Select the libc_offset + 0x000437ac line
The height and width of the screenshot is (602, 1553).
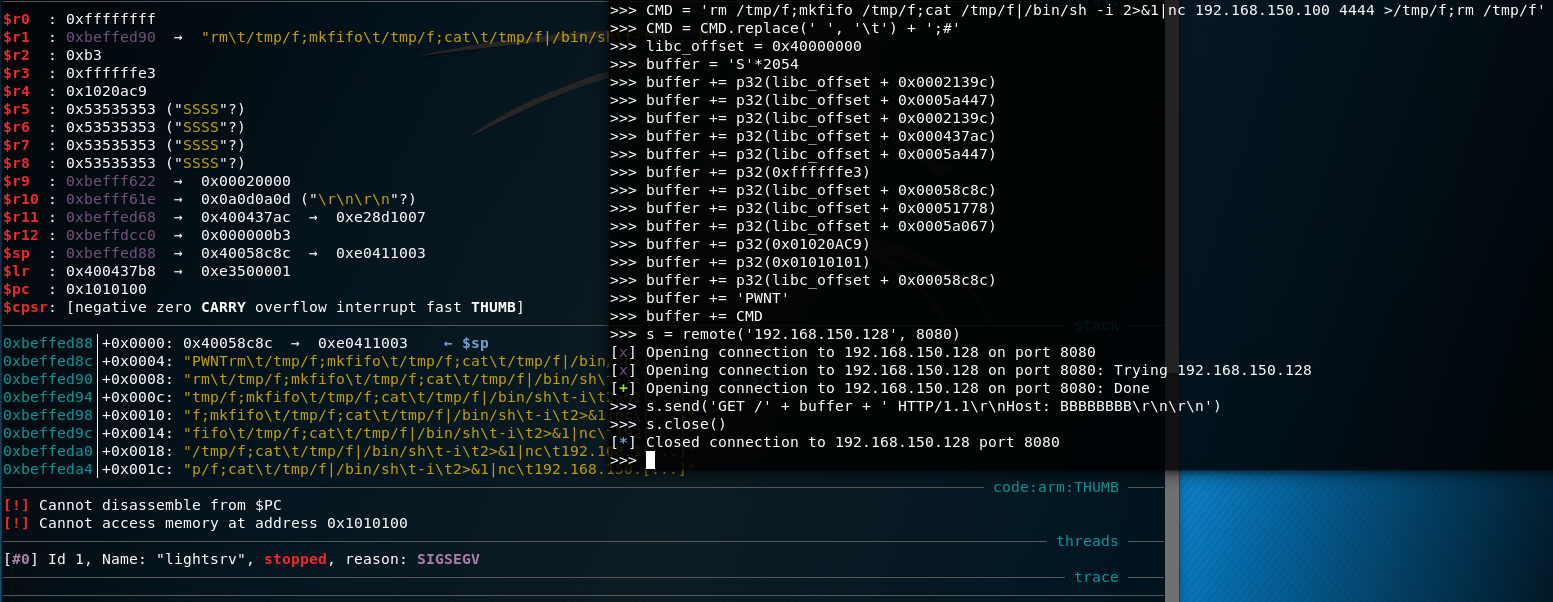tap(803, 136)
